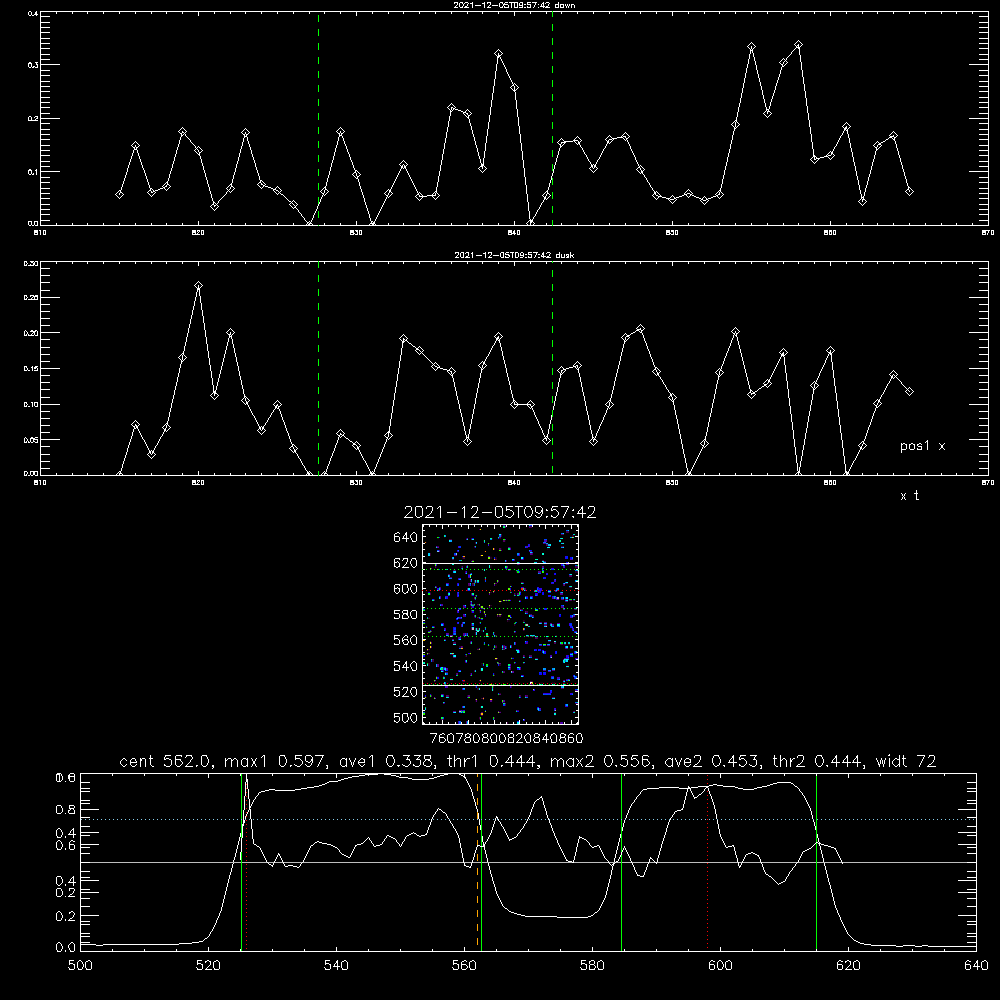Viewport: 1000px width, 1000px height.
Task: Click the 0.8 y-axis label on bottom profile
Action: pos(64,809)
